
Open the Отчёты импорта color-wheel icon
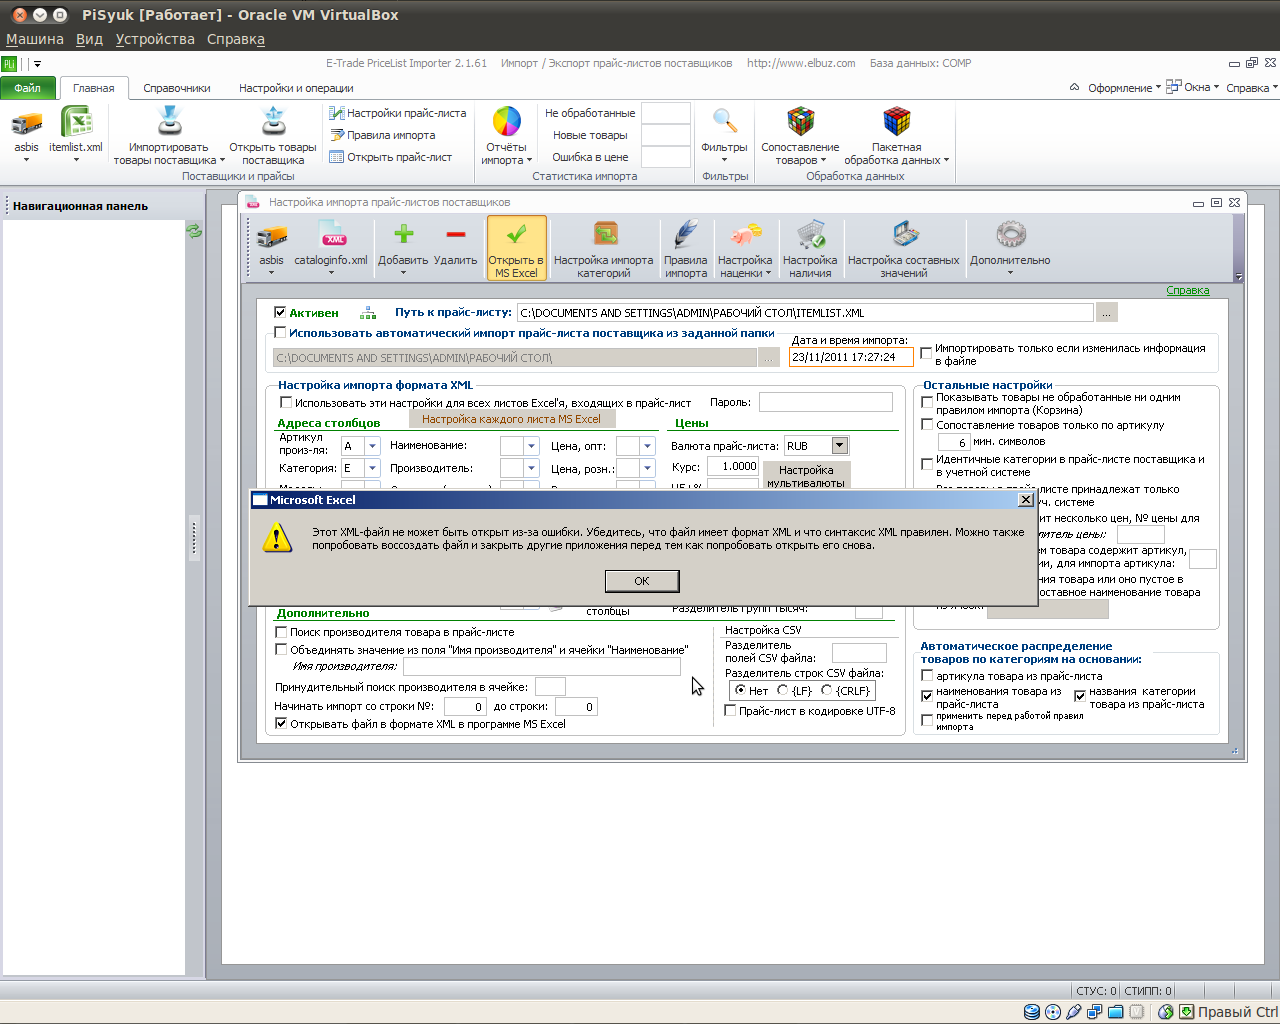pos(507,122)
